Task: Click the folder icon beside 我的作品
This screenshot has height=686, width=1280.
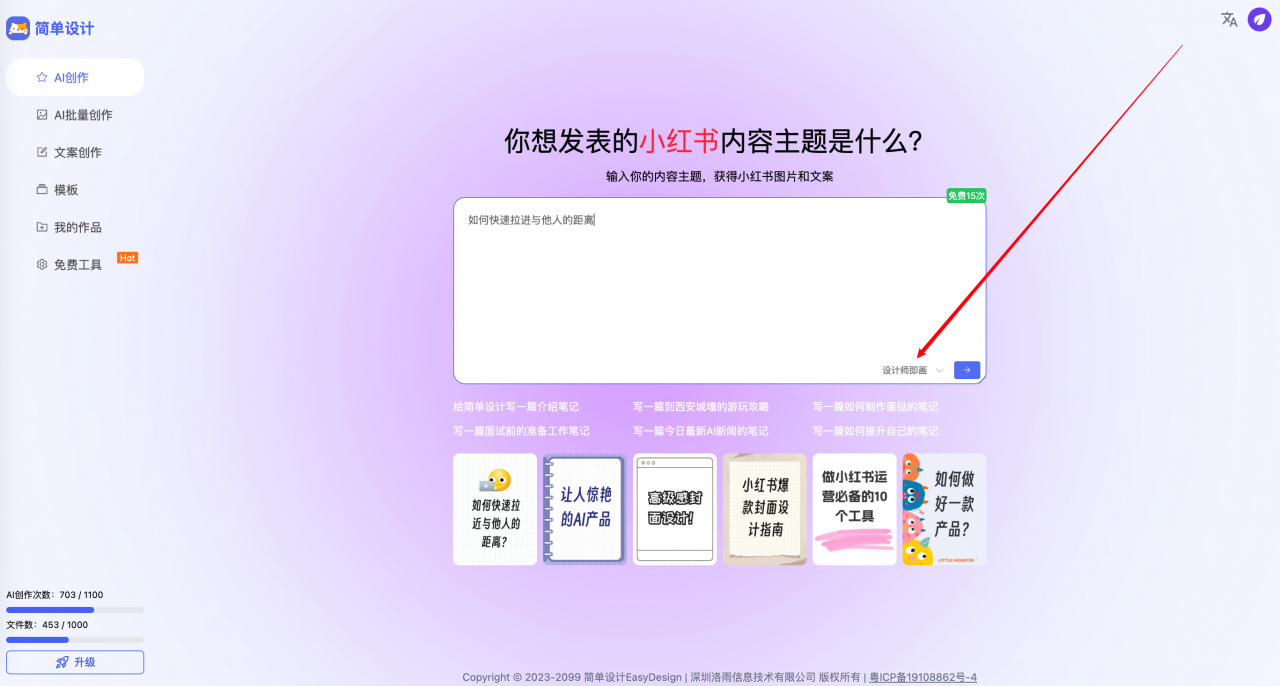Action: click(x=42, y=227)
